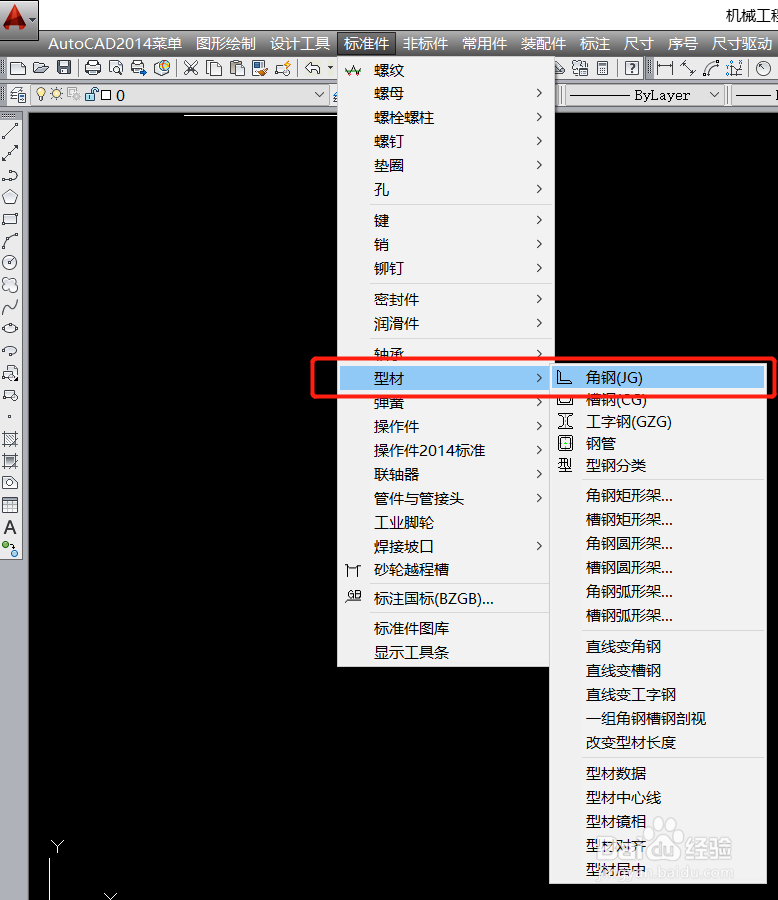Choose 角钢(JG) from the submenu
The image size is (778, 900).
(x=658, y=378)
